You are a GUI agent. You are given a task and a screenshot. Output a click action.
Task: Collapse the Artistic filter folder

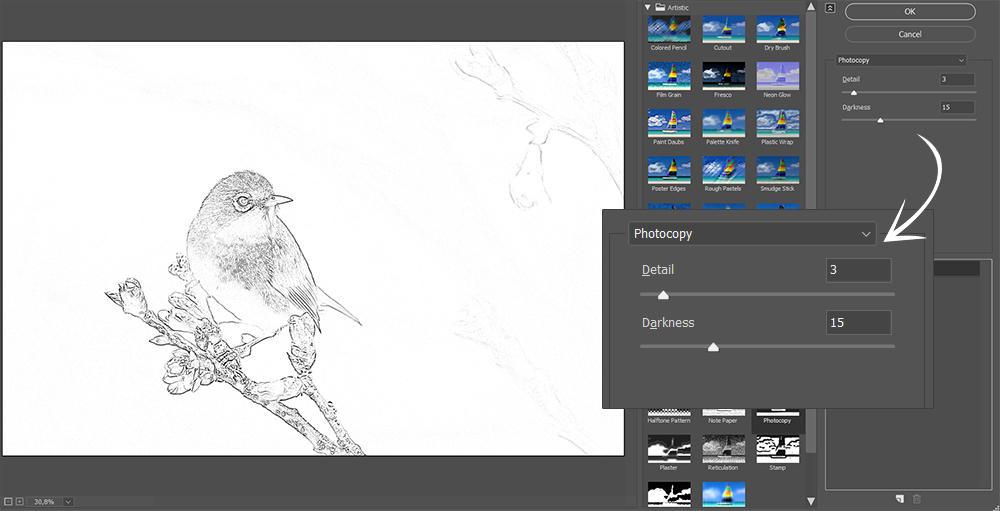coord(648,8)
